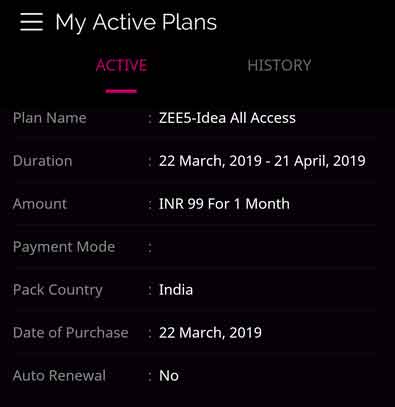Click the pink underline beneath ACTIVE
The height and width of the screenshot is (407, 395).
click(121, 91)
